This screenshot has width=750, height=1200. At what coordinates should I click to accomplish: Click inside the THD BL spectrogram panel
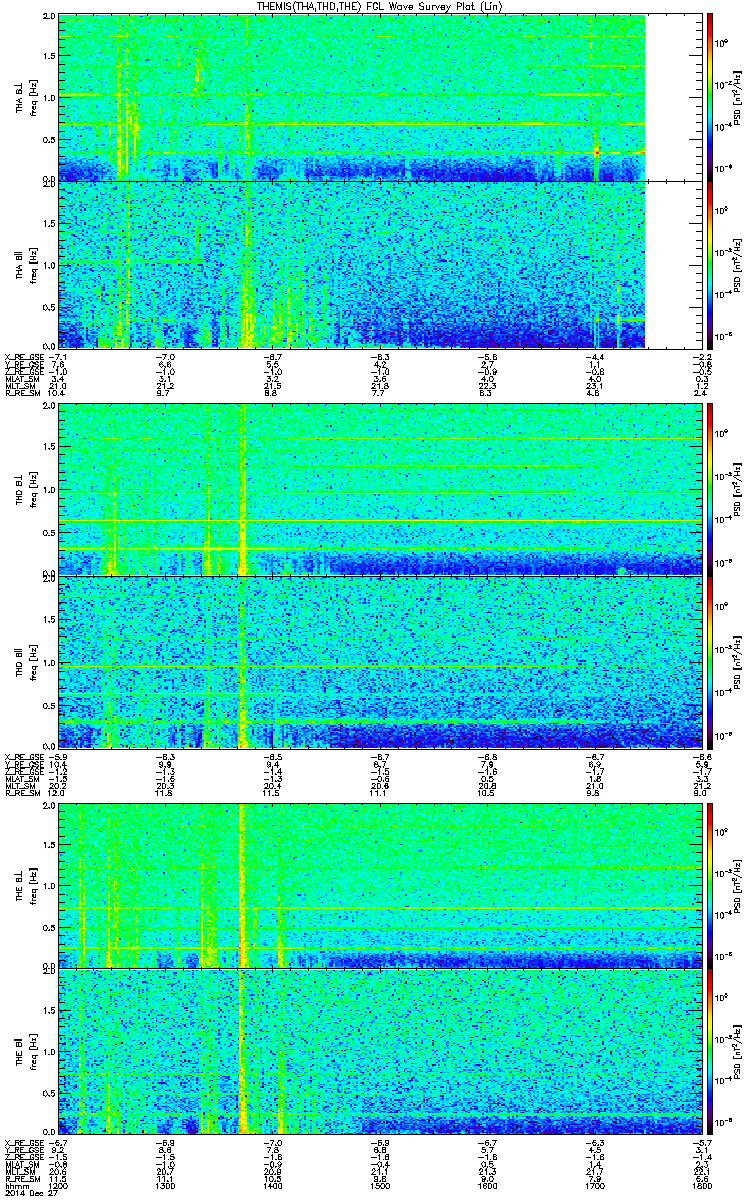[x=378, y=489]
